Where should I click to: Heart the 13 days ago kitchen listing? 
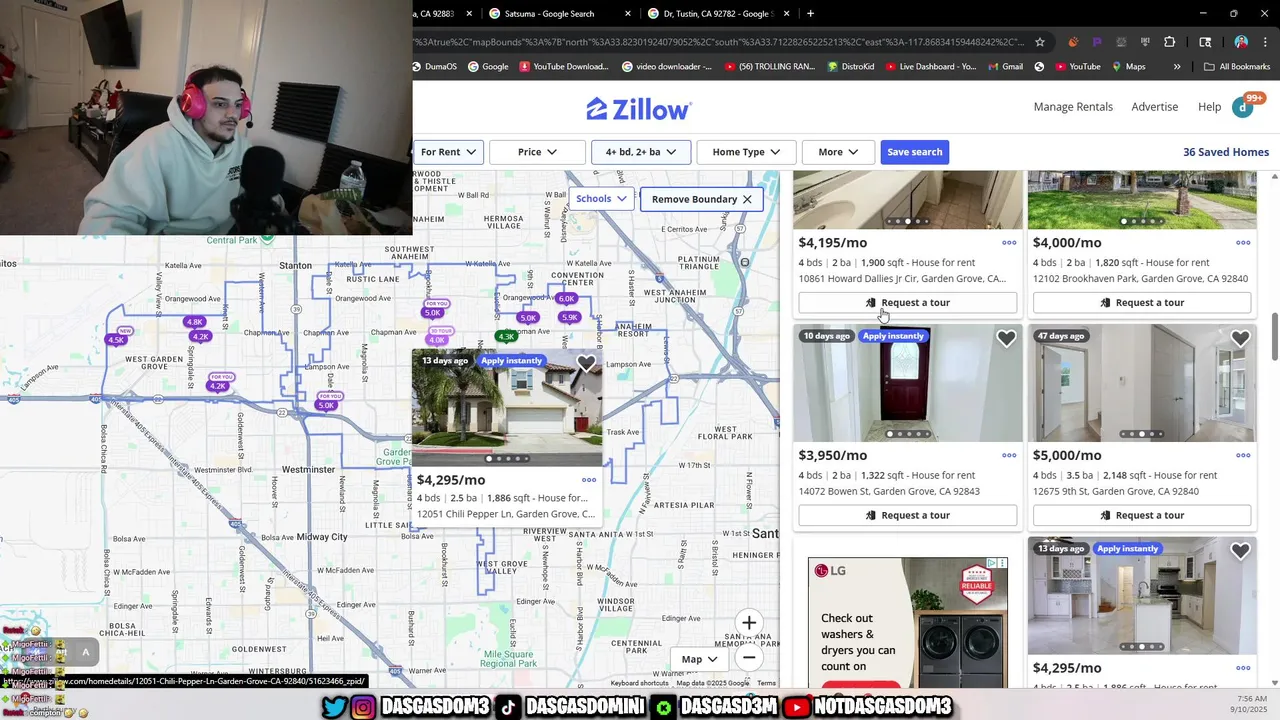[x=1240, y=551]
